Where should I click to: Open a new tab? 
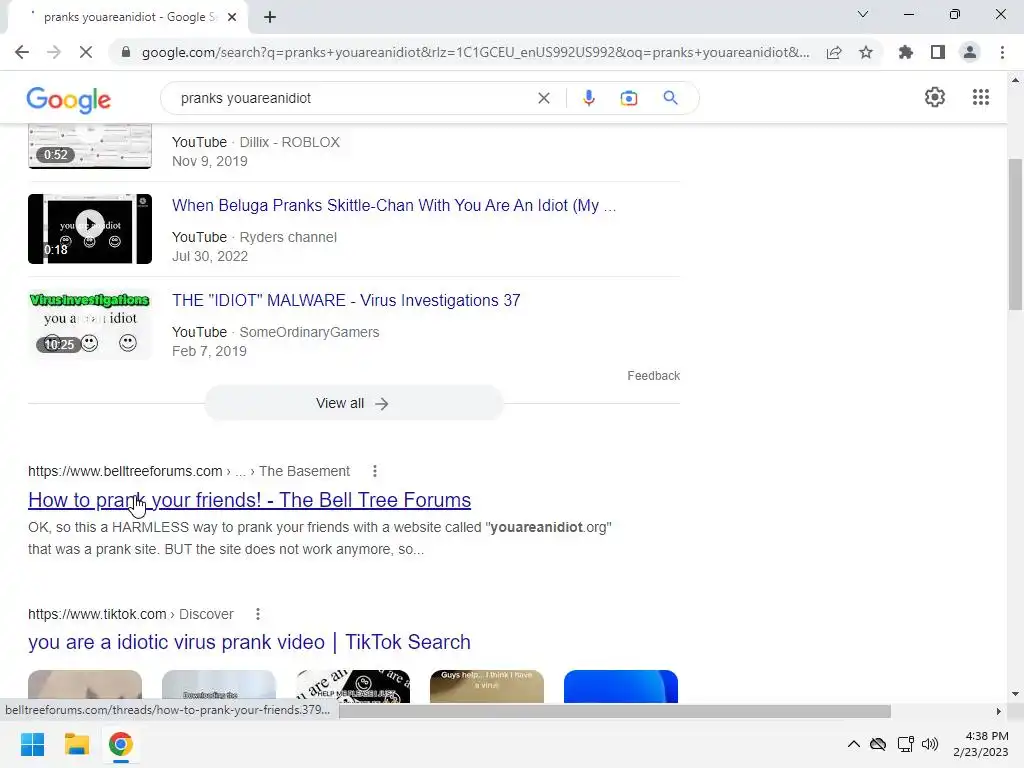click(270, 17)
